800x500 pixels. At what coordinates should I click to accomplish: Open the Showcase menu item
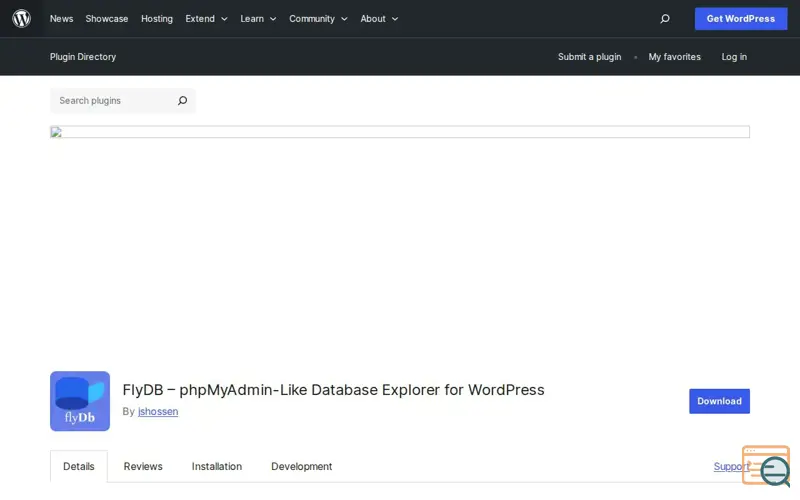coord(107,19)
